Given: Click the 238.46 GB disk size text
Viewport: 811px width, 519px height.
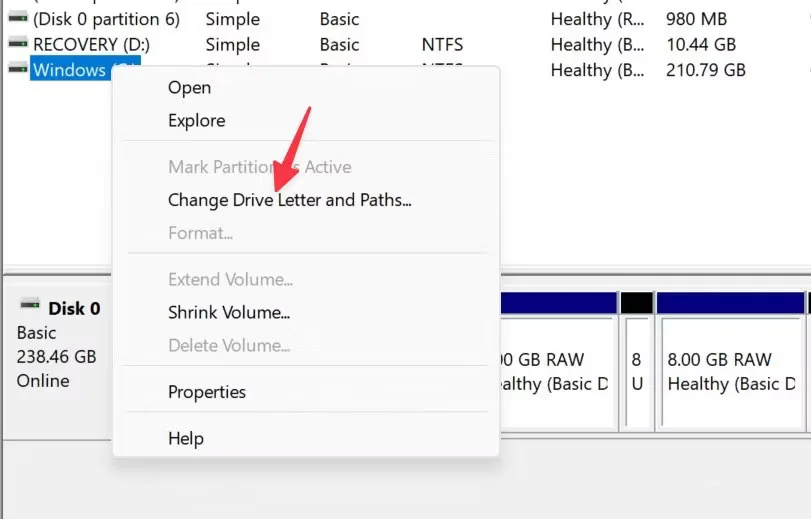Looking at the screenshot, I should click(x=56, y=357).
